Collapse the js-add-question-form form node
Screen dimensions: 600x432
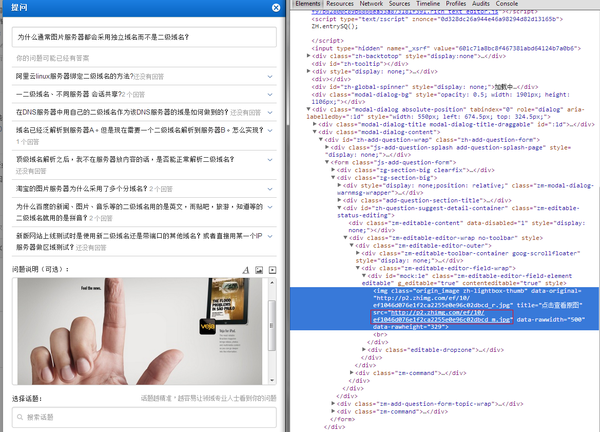point(327,162)
